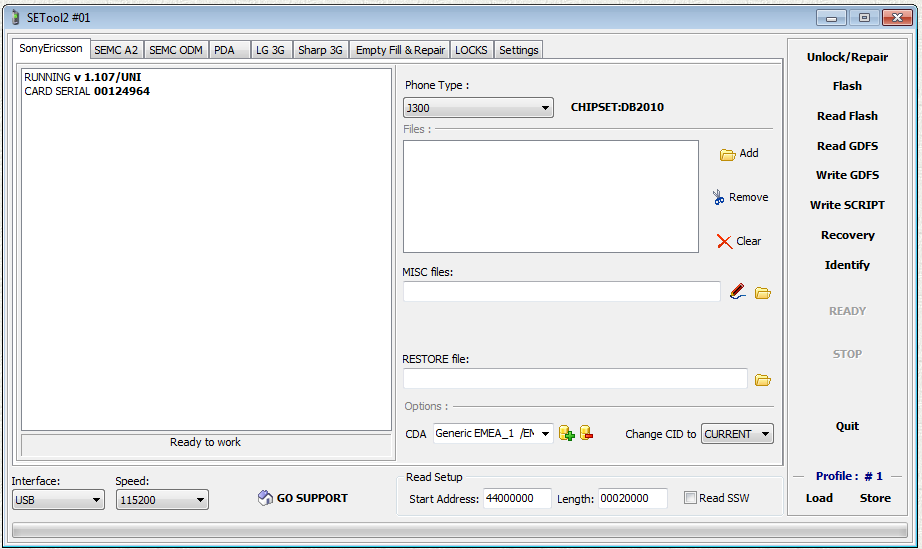Click the Write GDFS button

point(847,175)
